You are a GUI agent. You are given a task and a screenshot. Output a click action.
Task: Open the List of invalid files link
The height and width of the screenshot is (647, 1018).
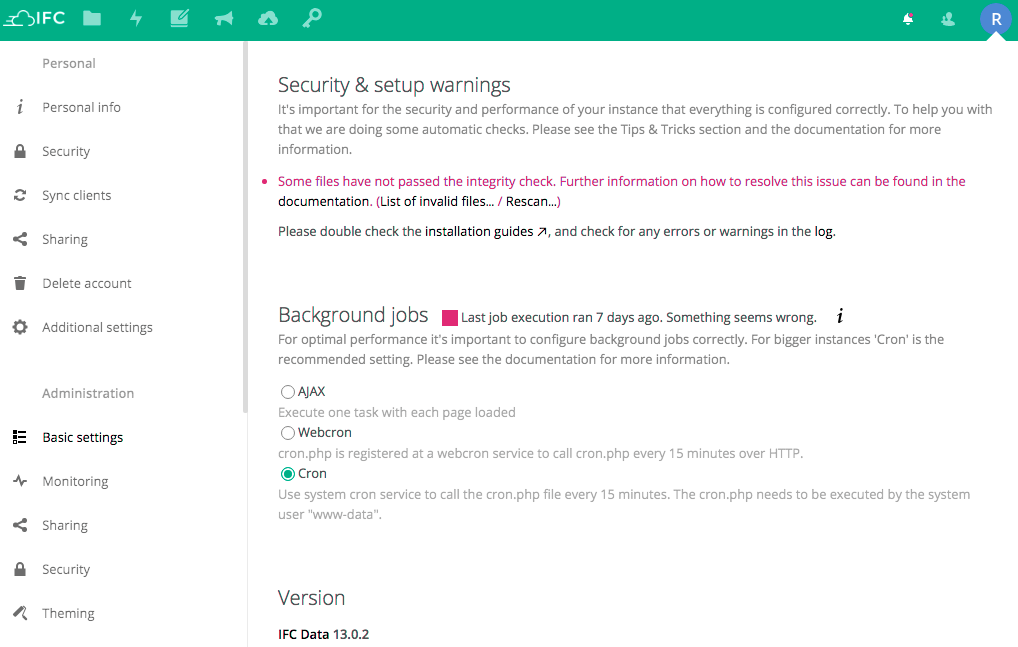[436, 201]
